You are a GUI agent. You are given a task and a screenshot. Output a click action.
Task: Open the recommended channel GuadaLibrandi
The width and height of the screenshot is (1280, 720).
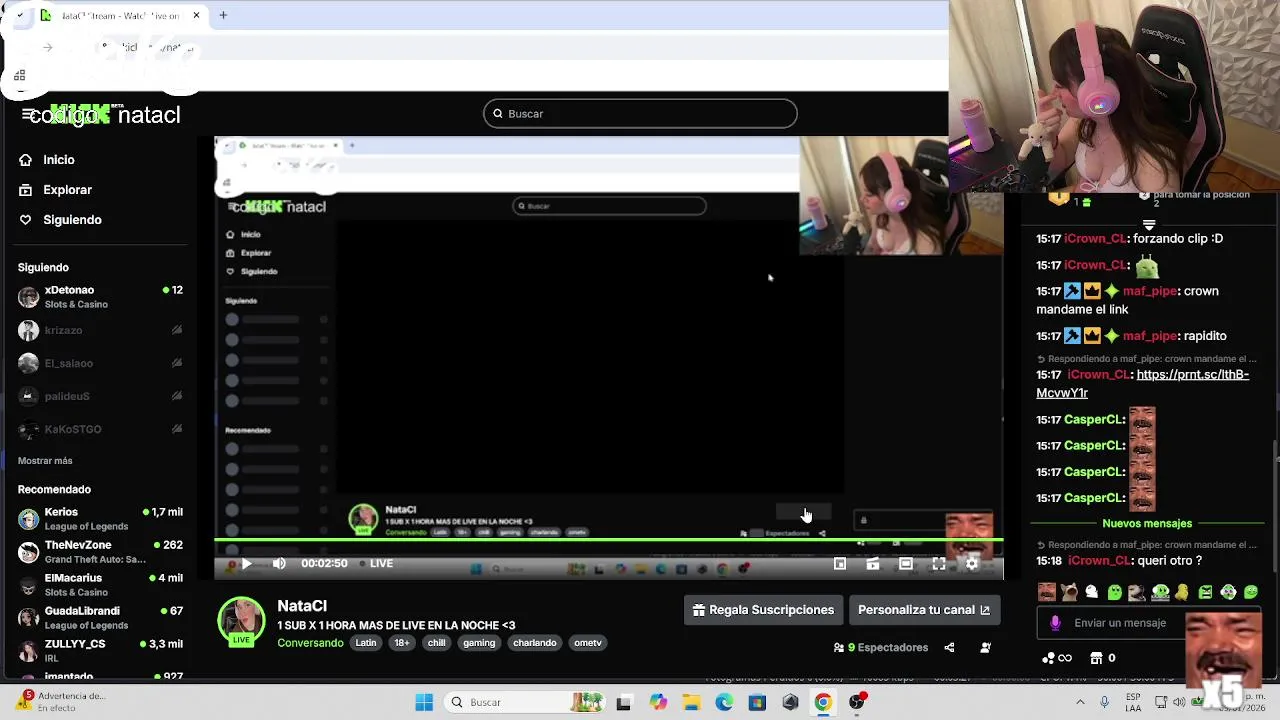point(100,618)
